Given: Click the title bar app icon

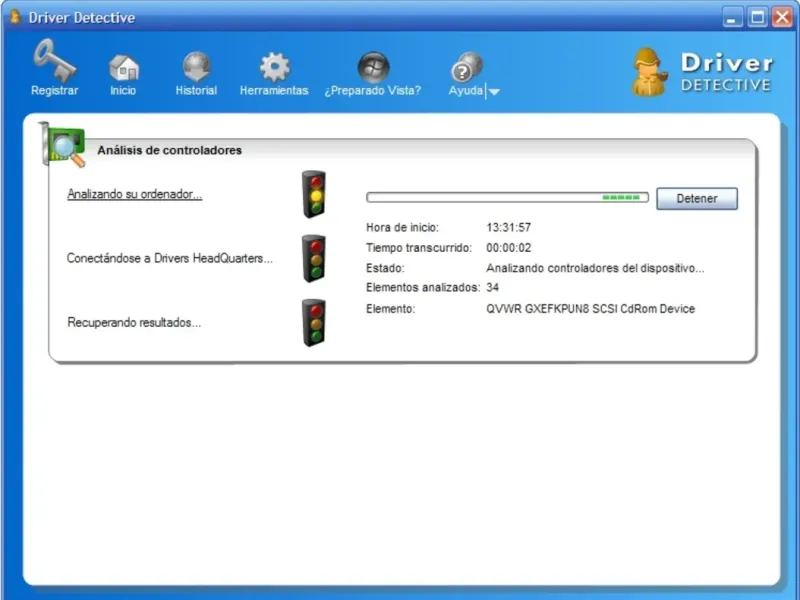Looking at the screenshot, I should tap(14, 17).
